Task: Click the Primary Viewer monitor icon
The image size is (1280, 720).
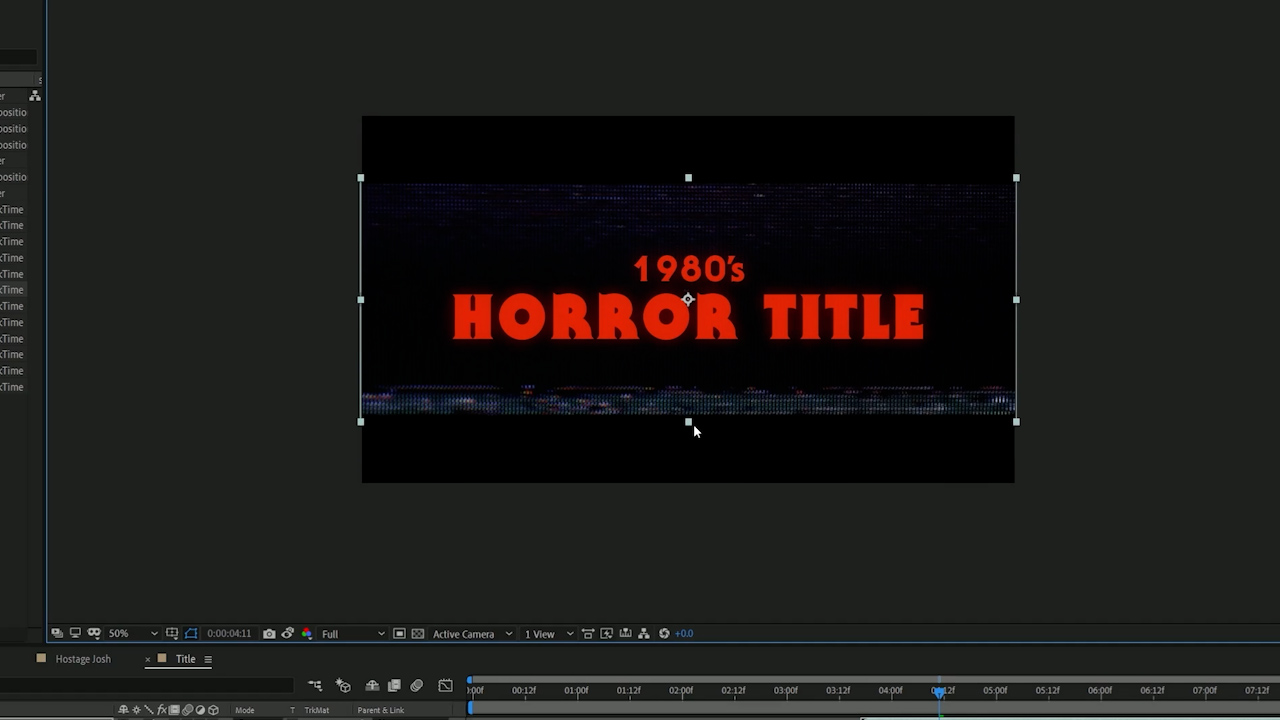Action: [75, 633]
